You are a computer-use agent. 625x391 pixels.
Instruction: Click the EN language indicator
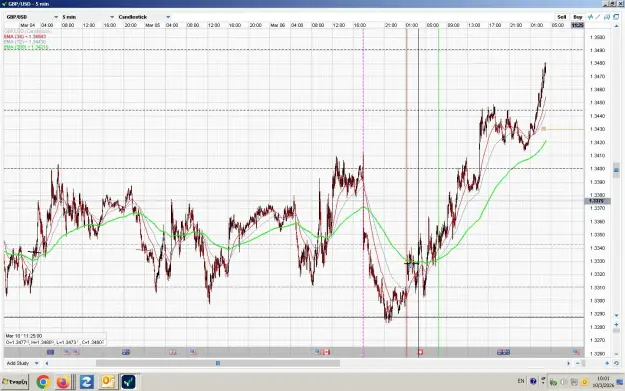coord(521,381)
